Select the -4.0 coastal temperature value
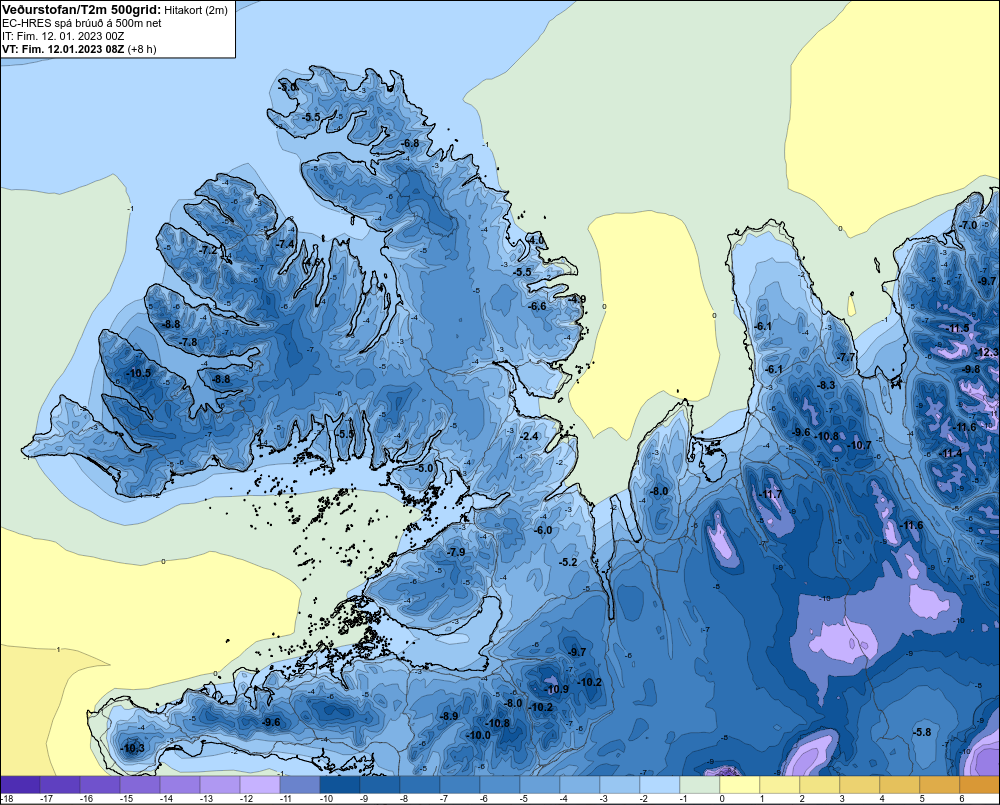1000x805 pixels. pos(536,240)
